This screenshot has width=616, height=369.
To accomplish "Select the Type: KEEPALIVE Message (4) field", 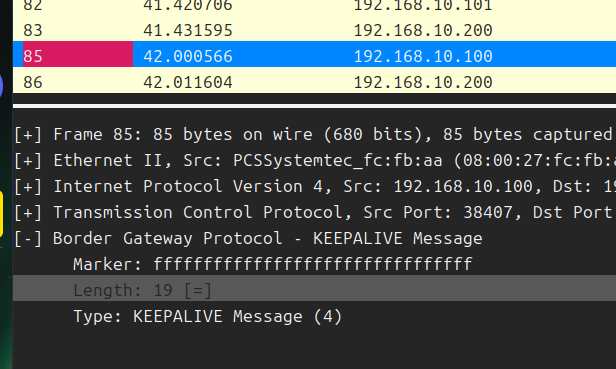I will pos(314,316).
